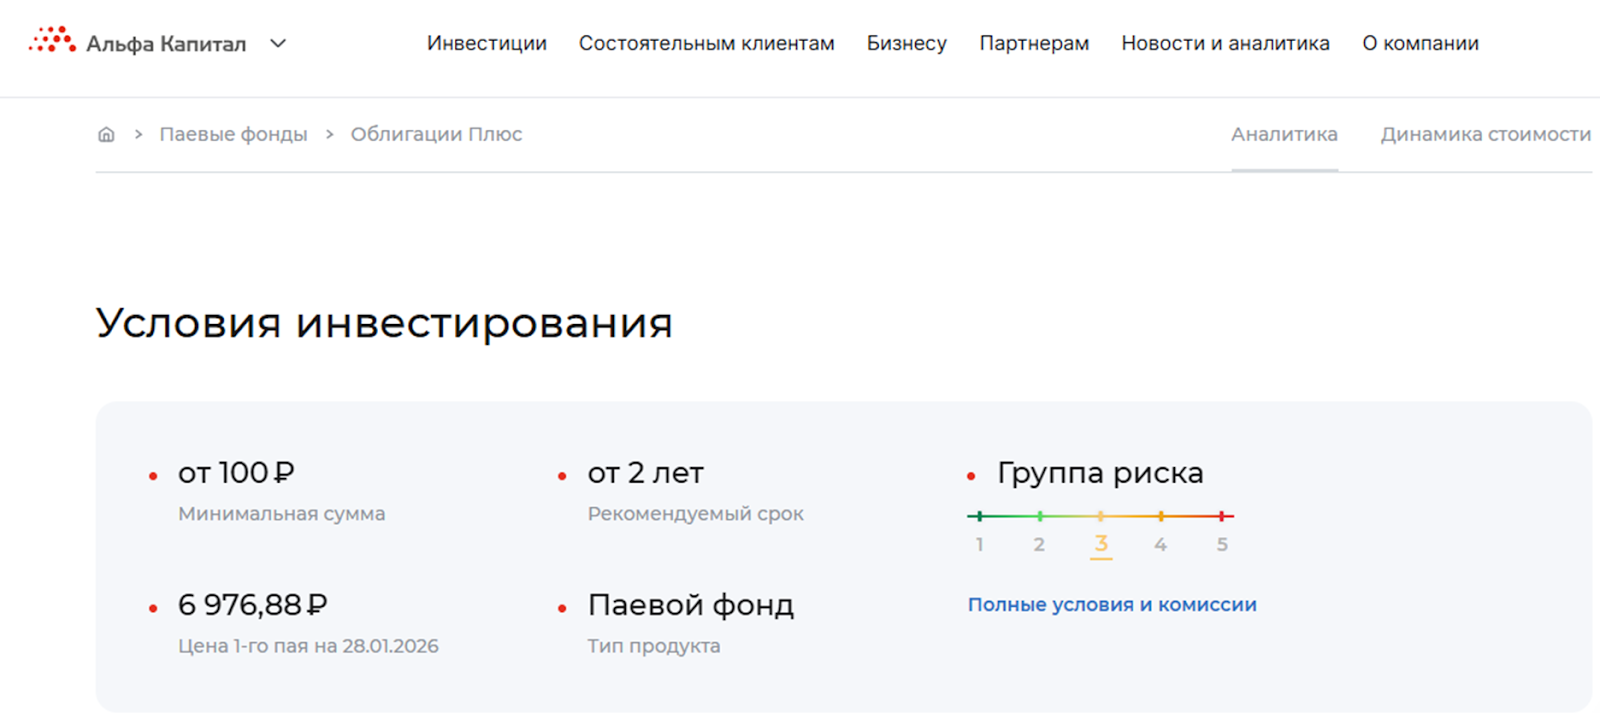Click the Группа риска heading
1600x713 pixels.
point(1100,473)
